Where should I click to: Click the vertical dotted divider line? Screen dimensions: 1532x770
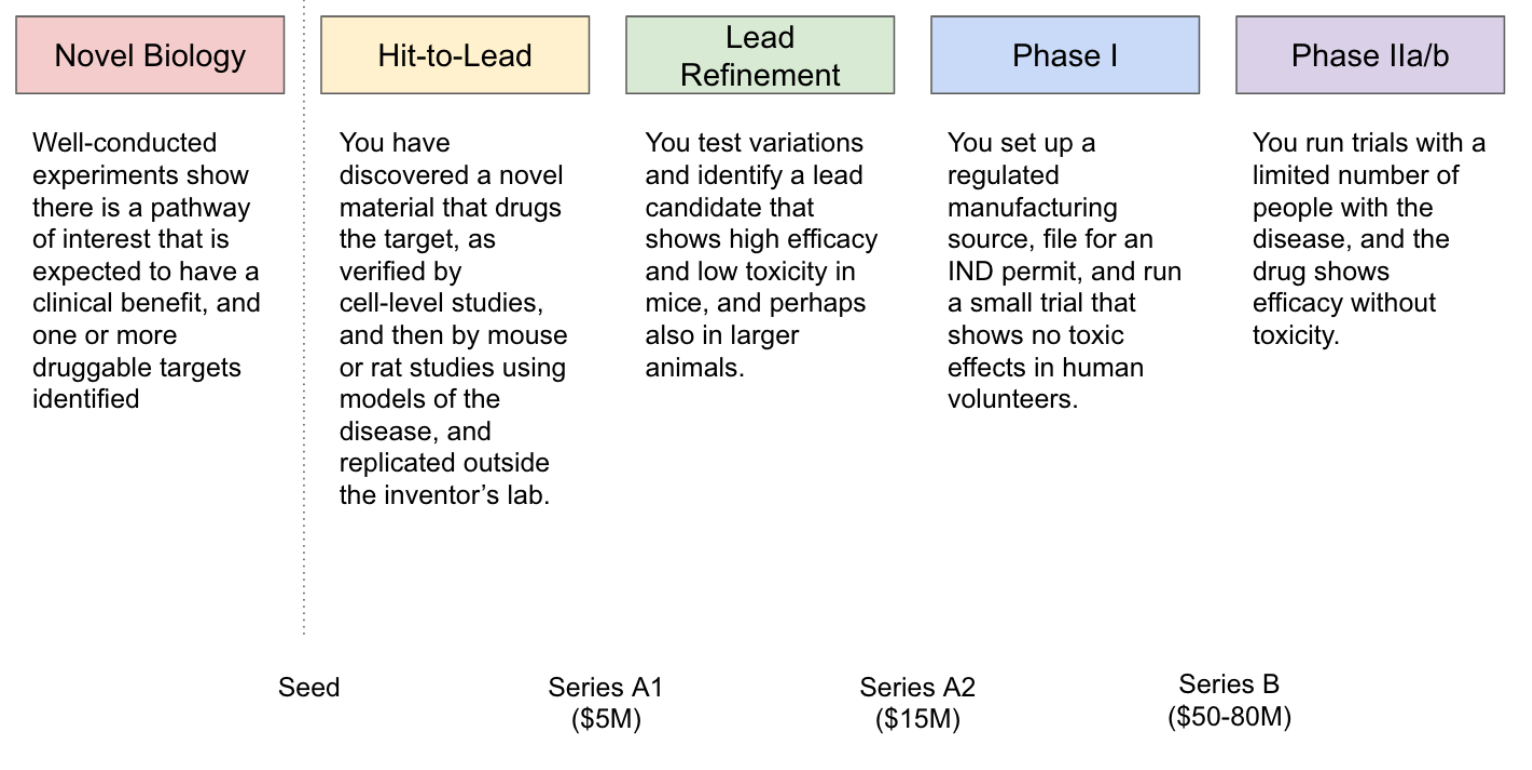[304, 317]
